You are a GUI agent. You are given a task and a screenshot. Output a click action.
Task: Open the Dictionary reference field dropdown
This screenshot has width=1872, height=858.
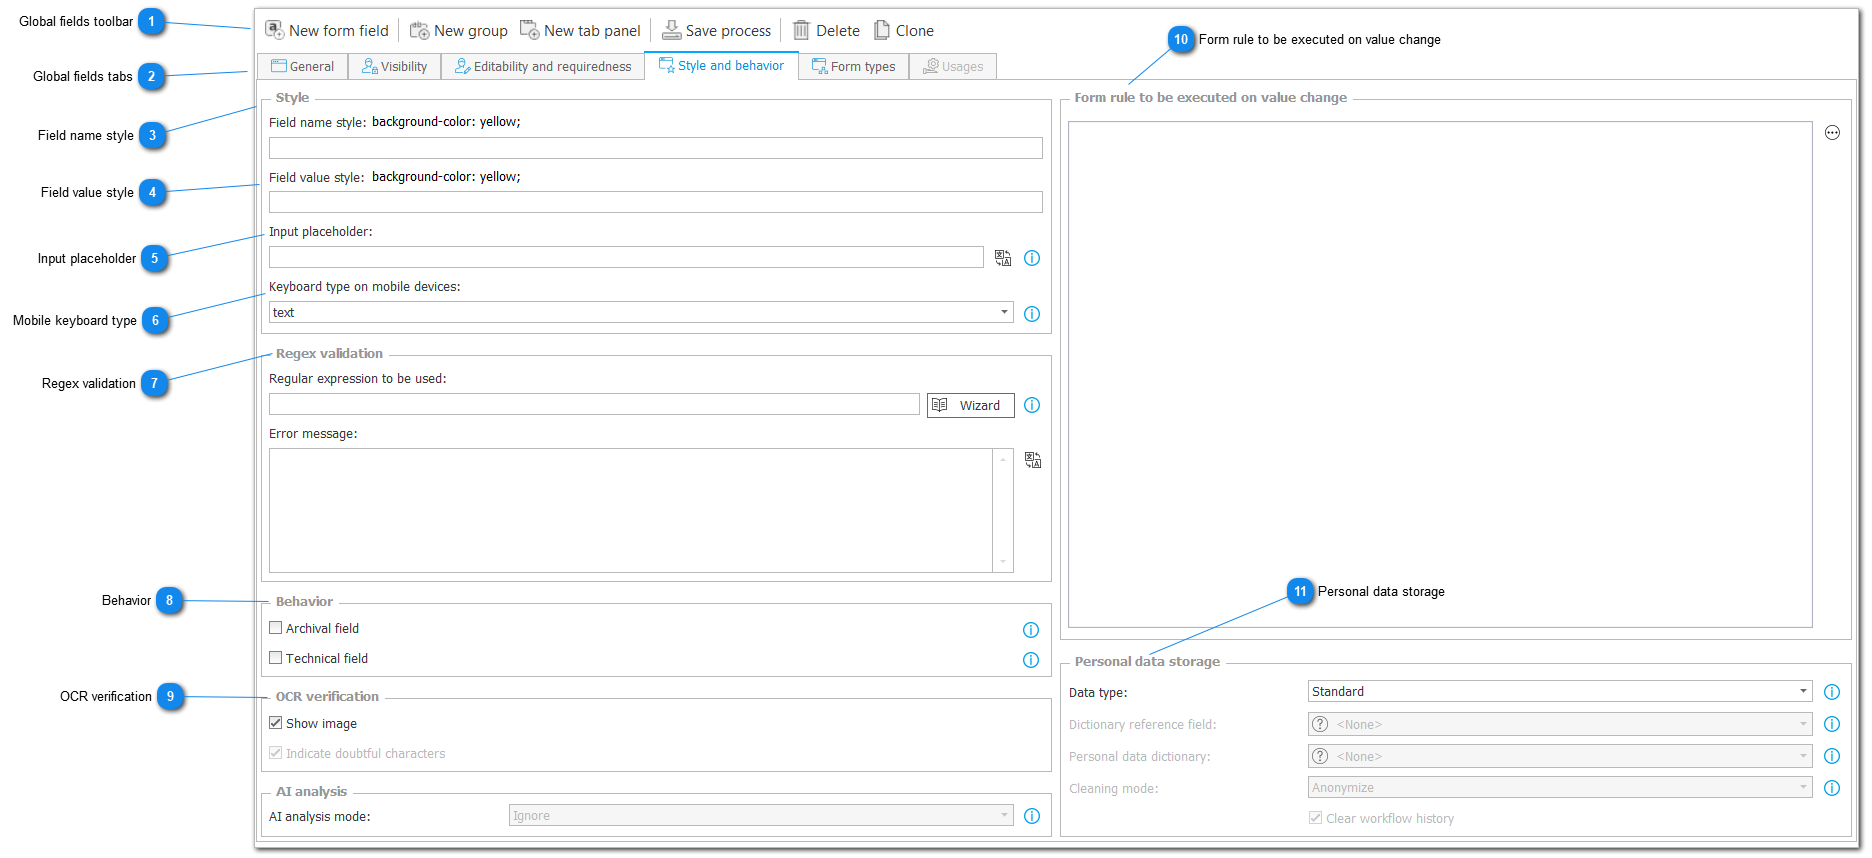click(x=1560, y=724)
